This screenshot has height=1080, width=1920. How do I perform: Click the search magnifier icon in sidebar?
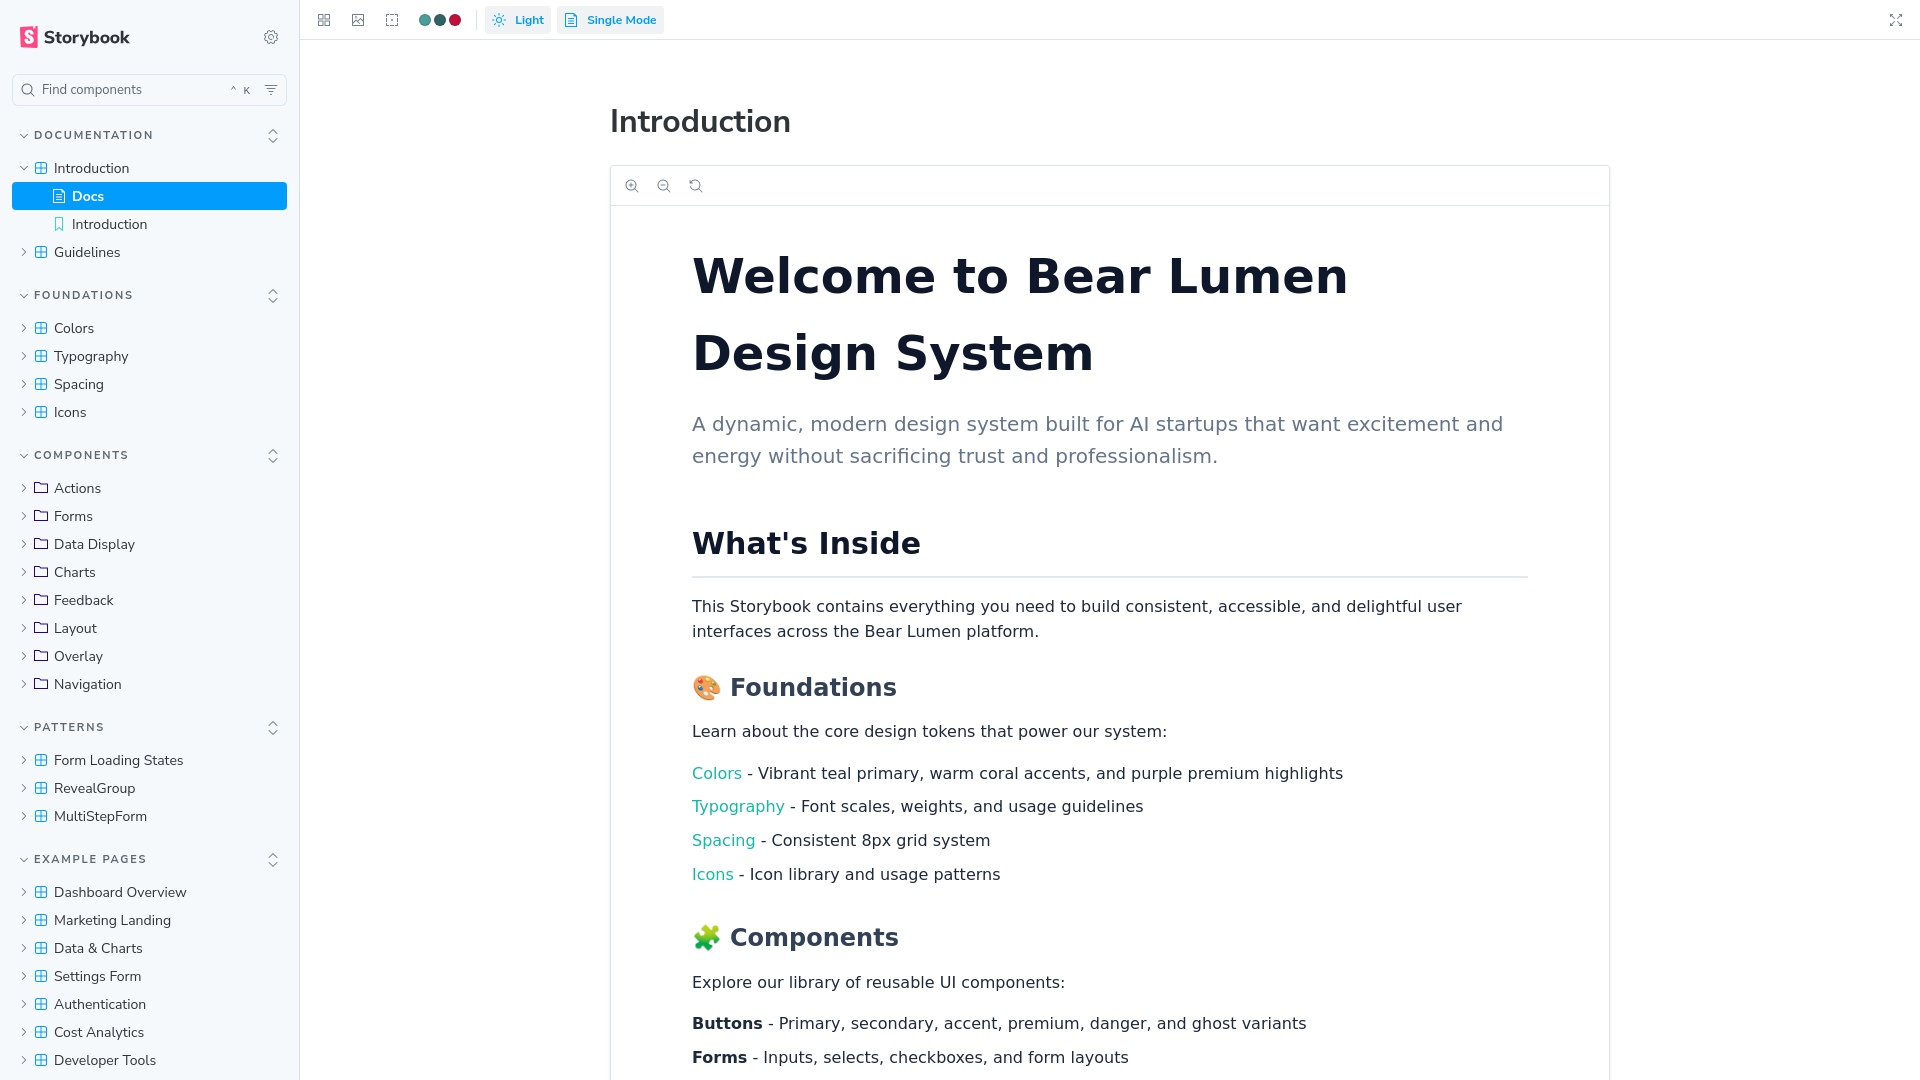tap(28, 90)
